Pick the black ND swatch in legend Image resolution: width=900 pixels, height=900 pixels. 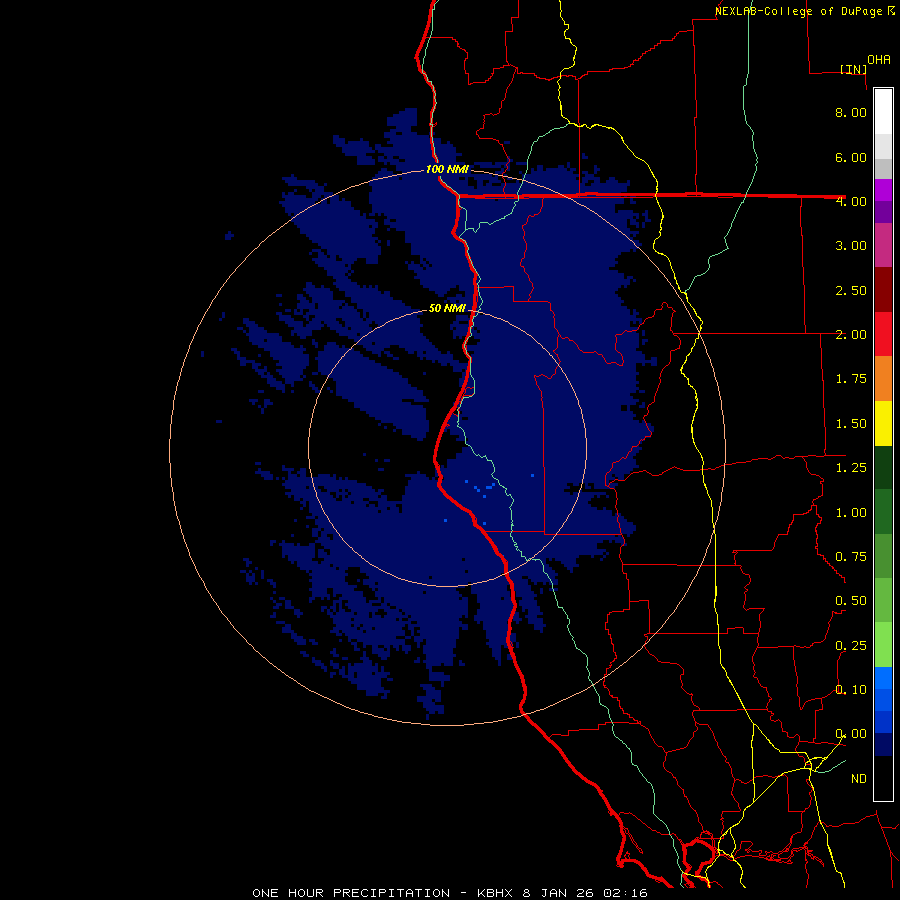tap(883, 778)
